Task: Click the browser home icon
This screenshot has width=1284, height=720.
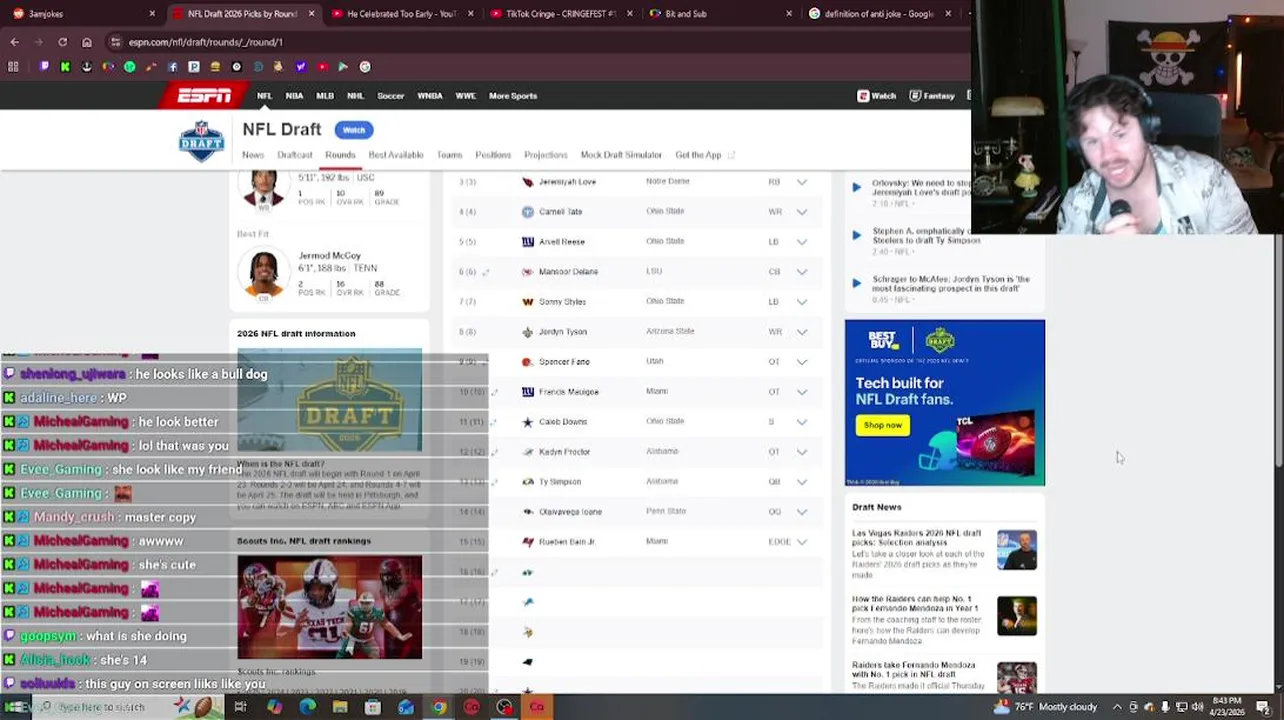Action: 87,42
